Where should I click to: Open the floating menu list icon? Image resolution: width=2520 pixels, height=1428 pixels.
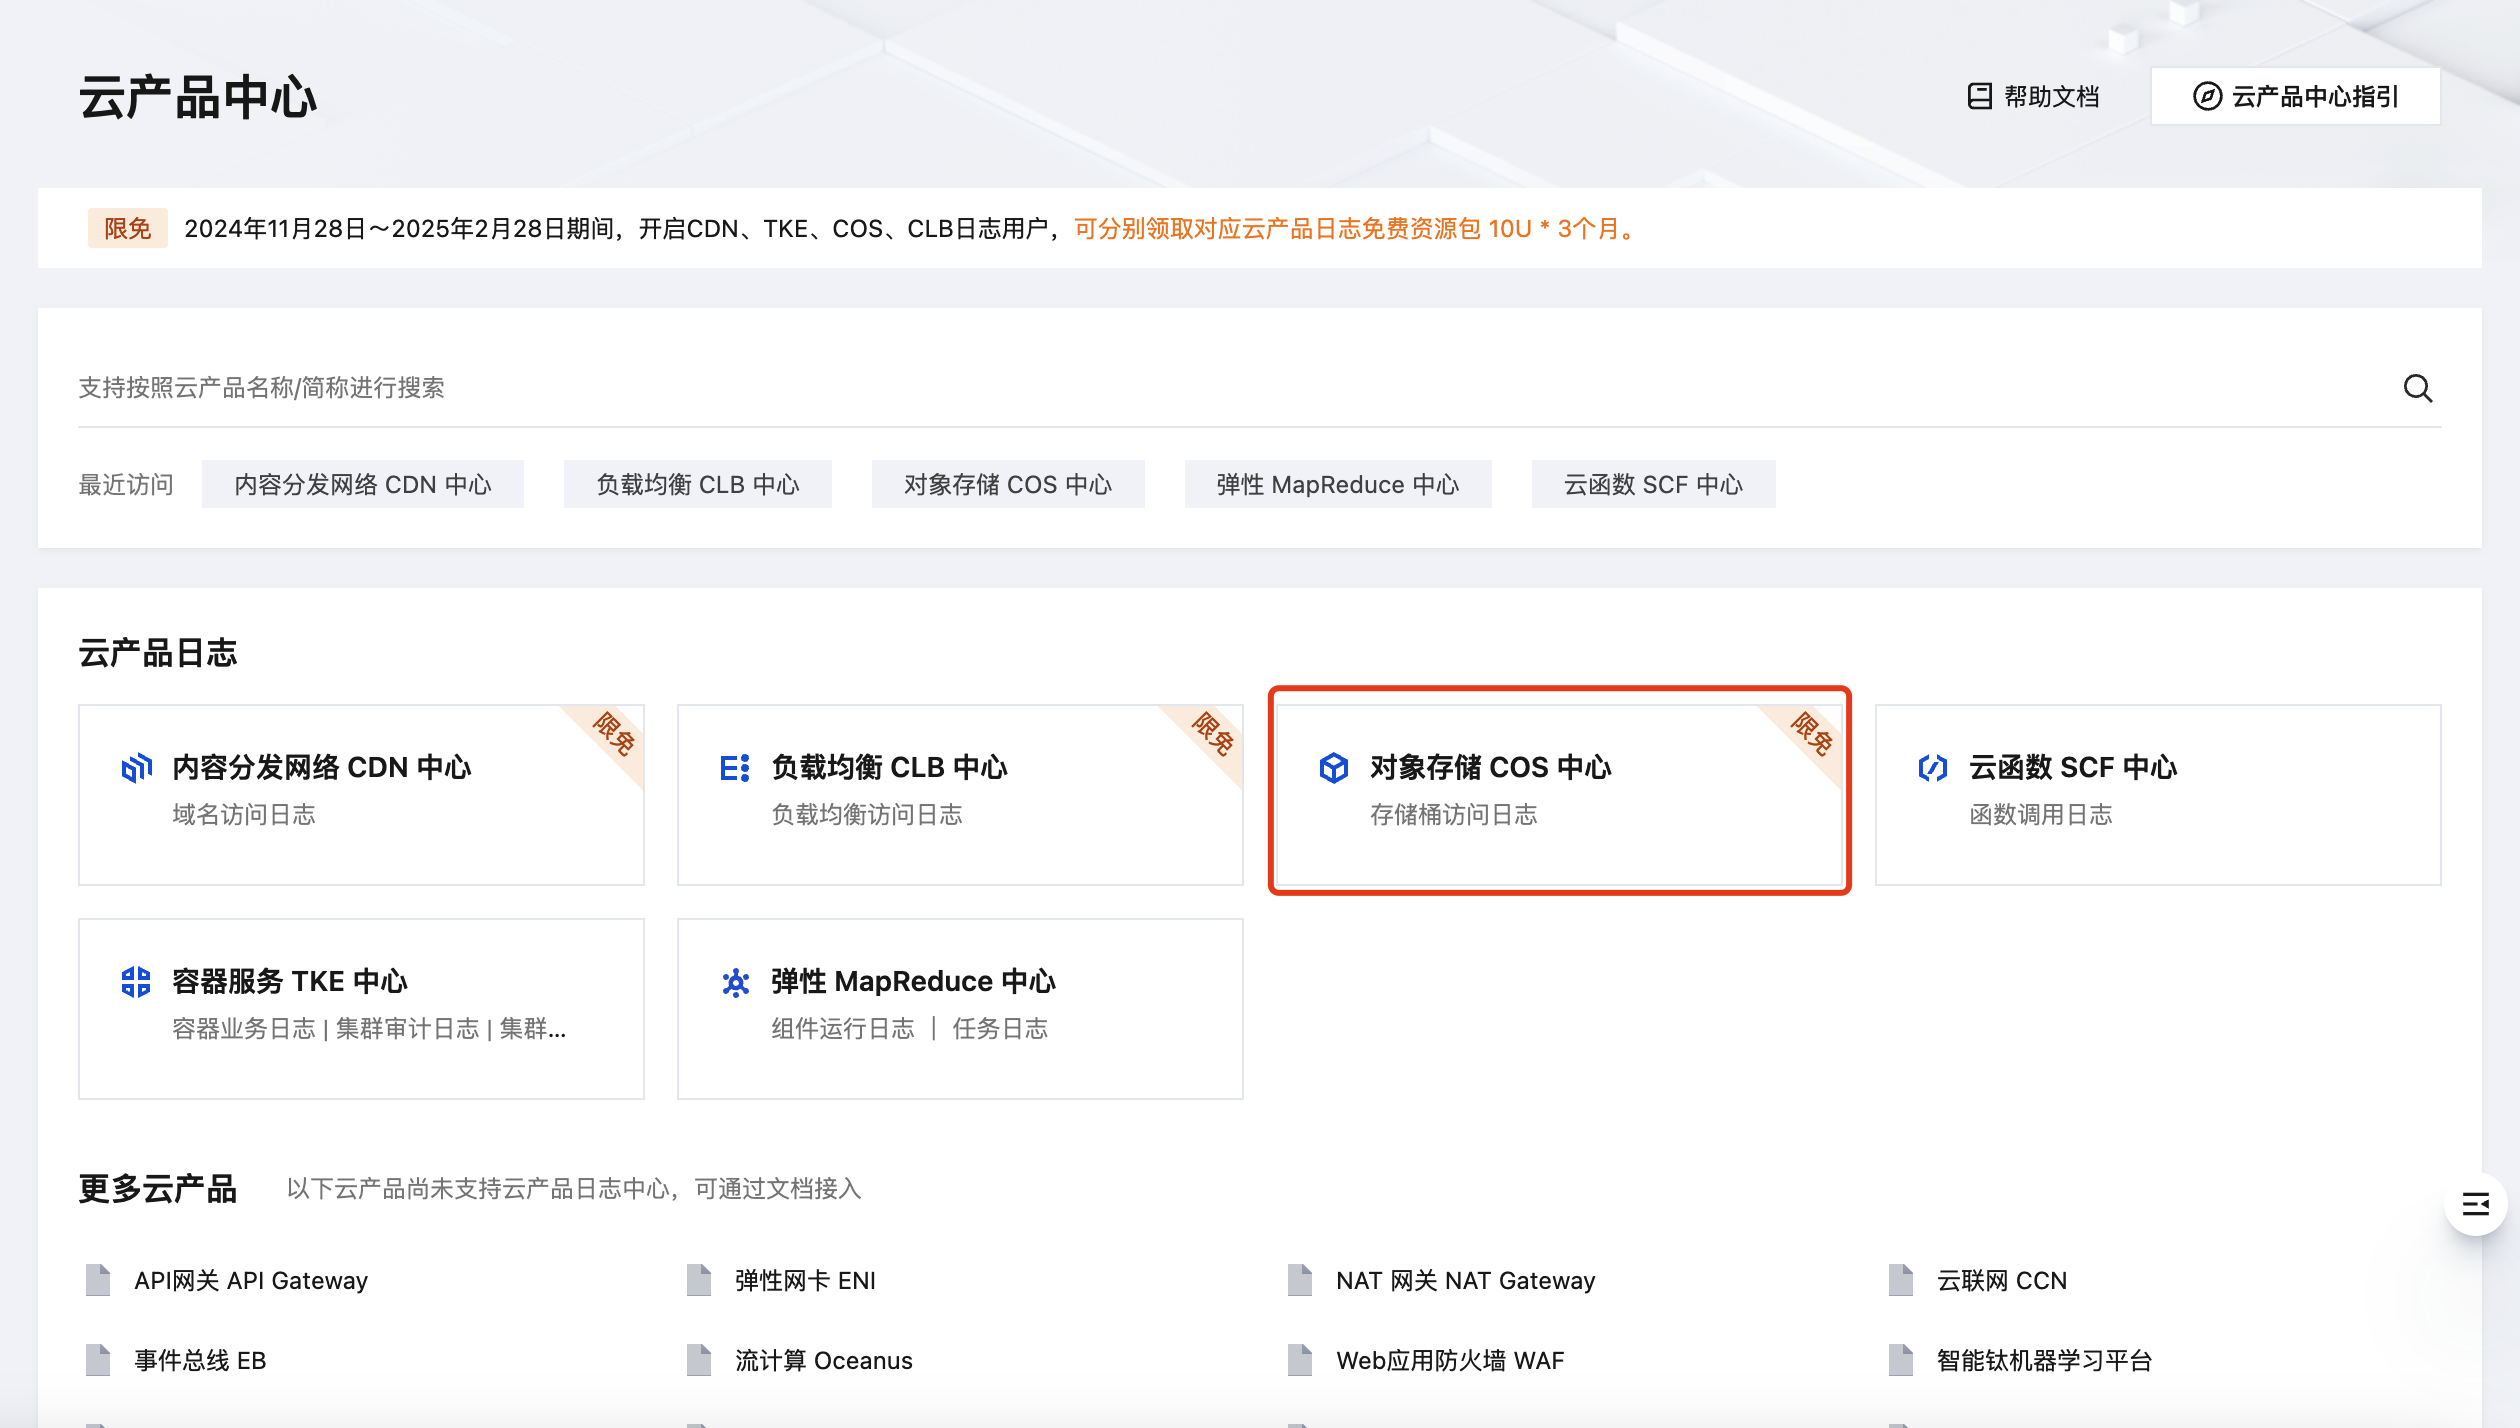click(x=2475, y=1204)
